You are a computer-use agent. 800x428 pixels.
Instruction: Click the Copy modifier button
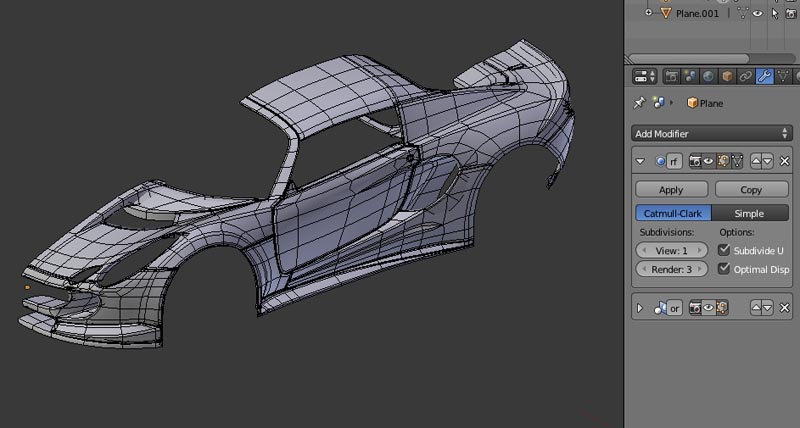(x=751, y=189)
